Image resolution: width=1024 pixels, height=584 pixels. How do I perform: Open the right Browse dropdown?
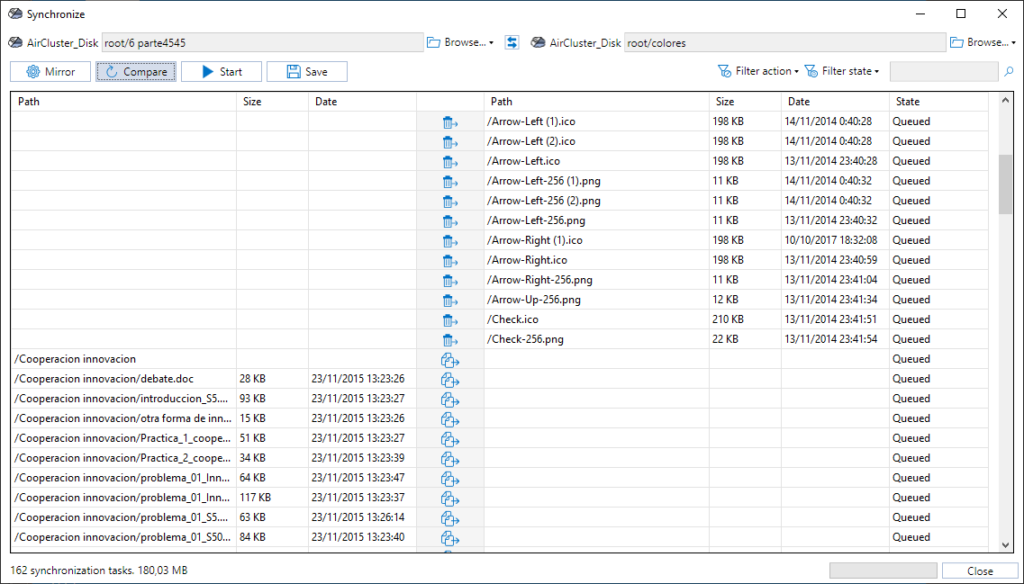coord(983,42)
